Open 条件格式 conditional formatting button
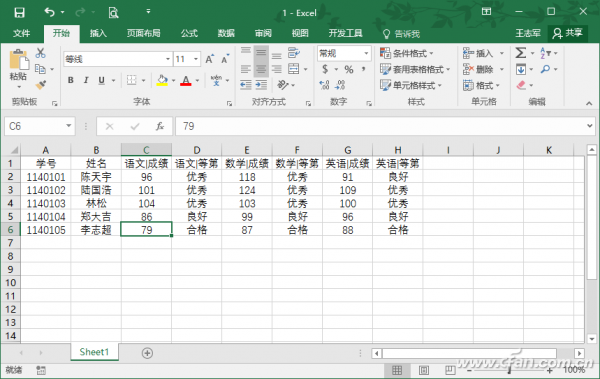 click(x=406, y=53)
